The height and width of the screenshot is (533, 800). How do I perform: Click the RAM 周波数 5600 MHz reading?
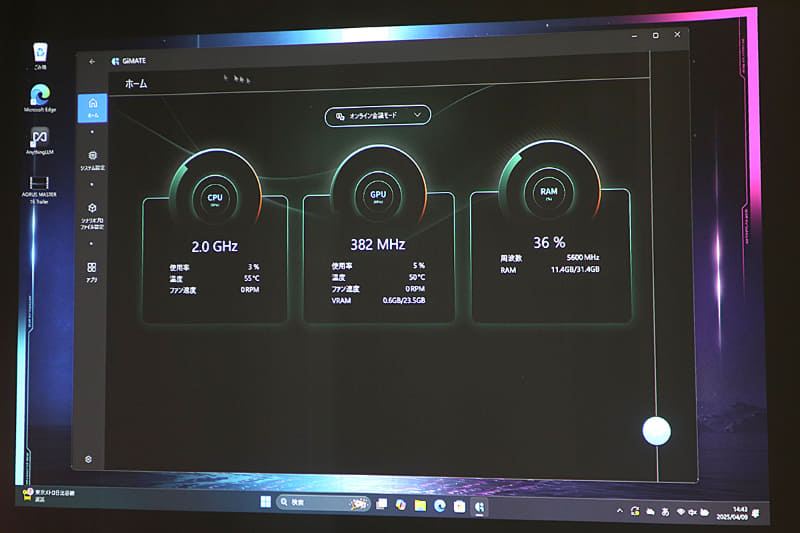[x=550, y=258]
